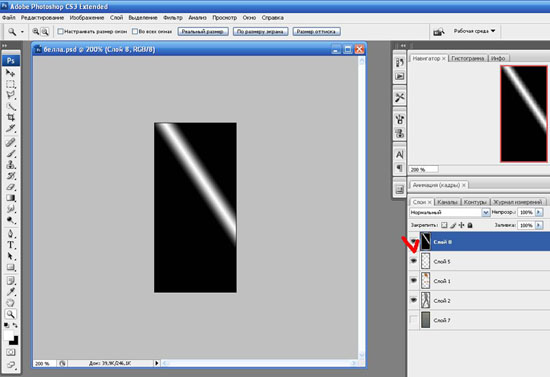Switch to the 'Контуры' tab

pyautogui.click(x=475, y=202)
